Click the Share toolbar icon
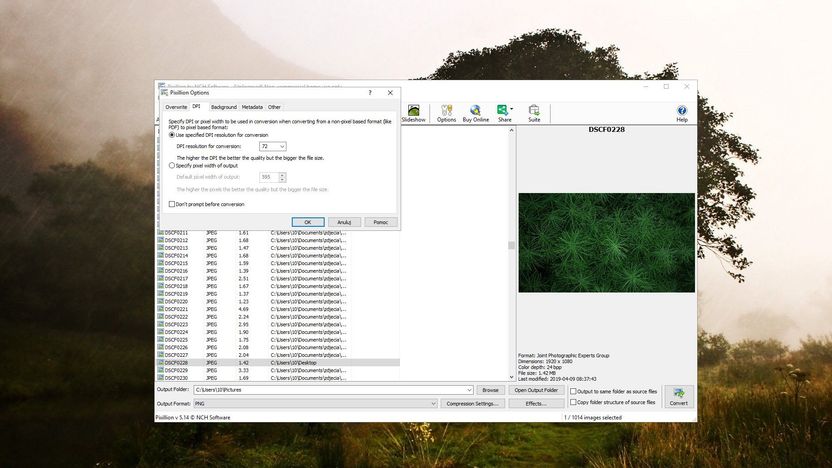The image size is (832, 468). (x=502, y=110)
